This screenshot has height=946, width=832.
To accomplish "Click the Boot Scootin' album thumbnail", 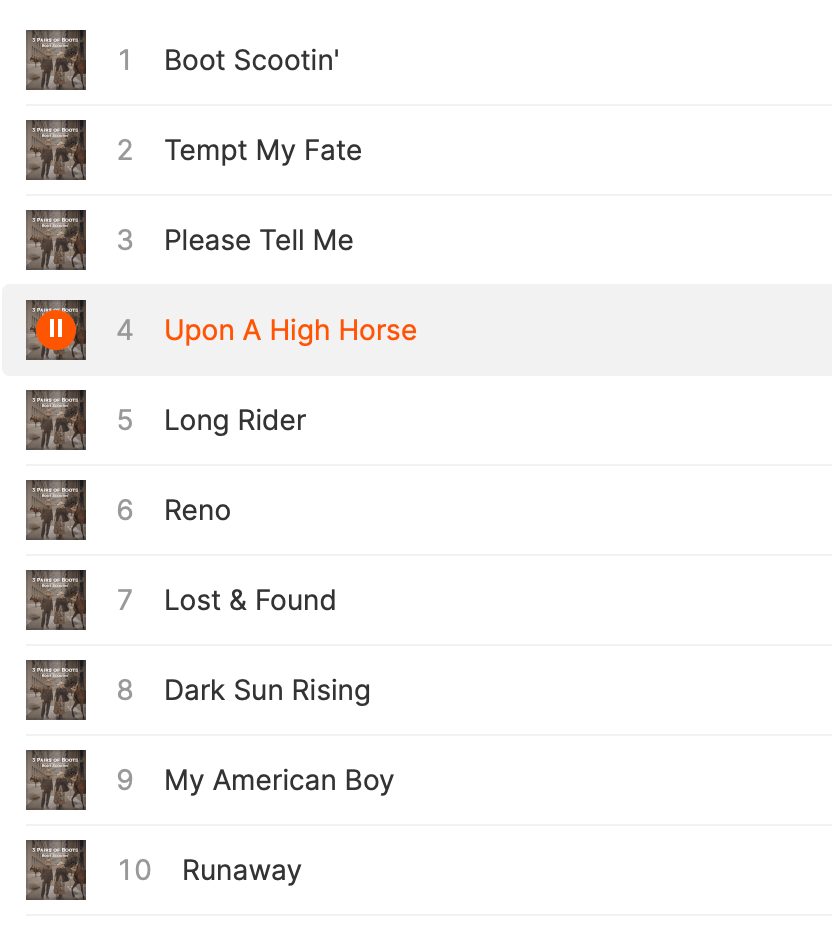I will pos(56,60).
